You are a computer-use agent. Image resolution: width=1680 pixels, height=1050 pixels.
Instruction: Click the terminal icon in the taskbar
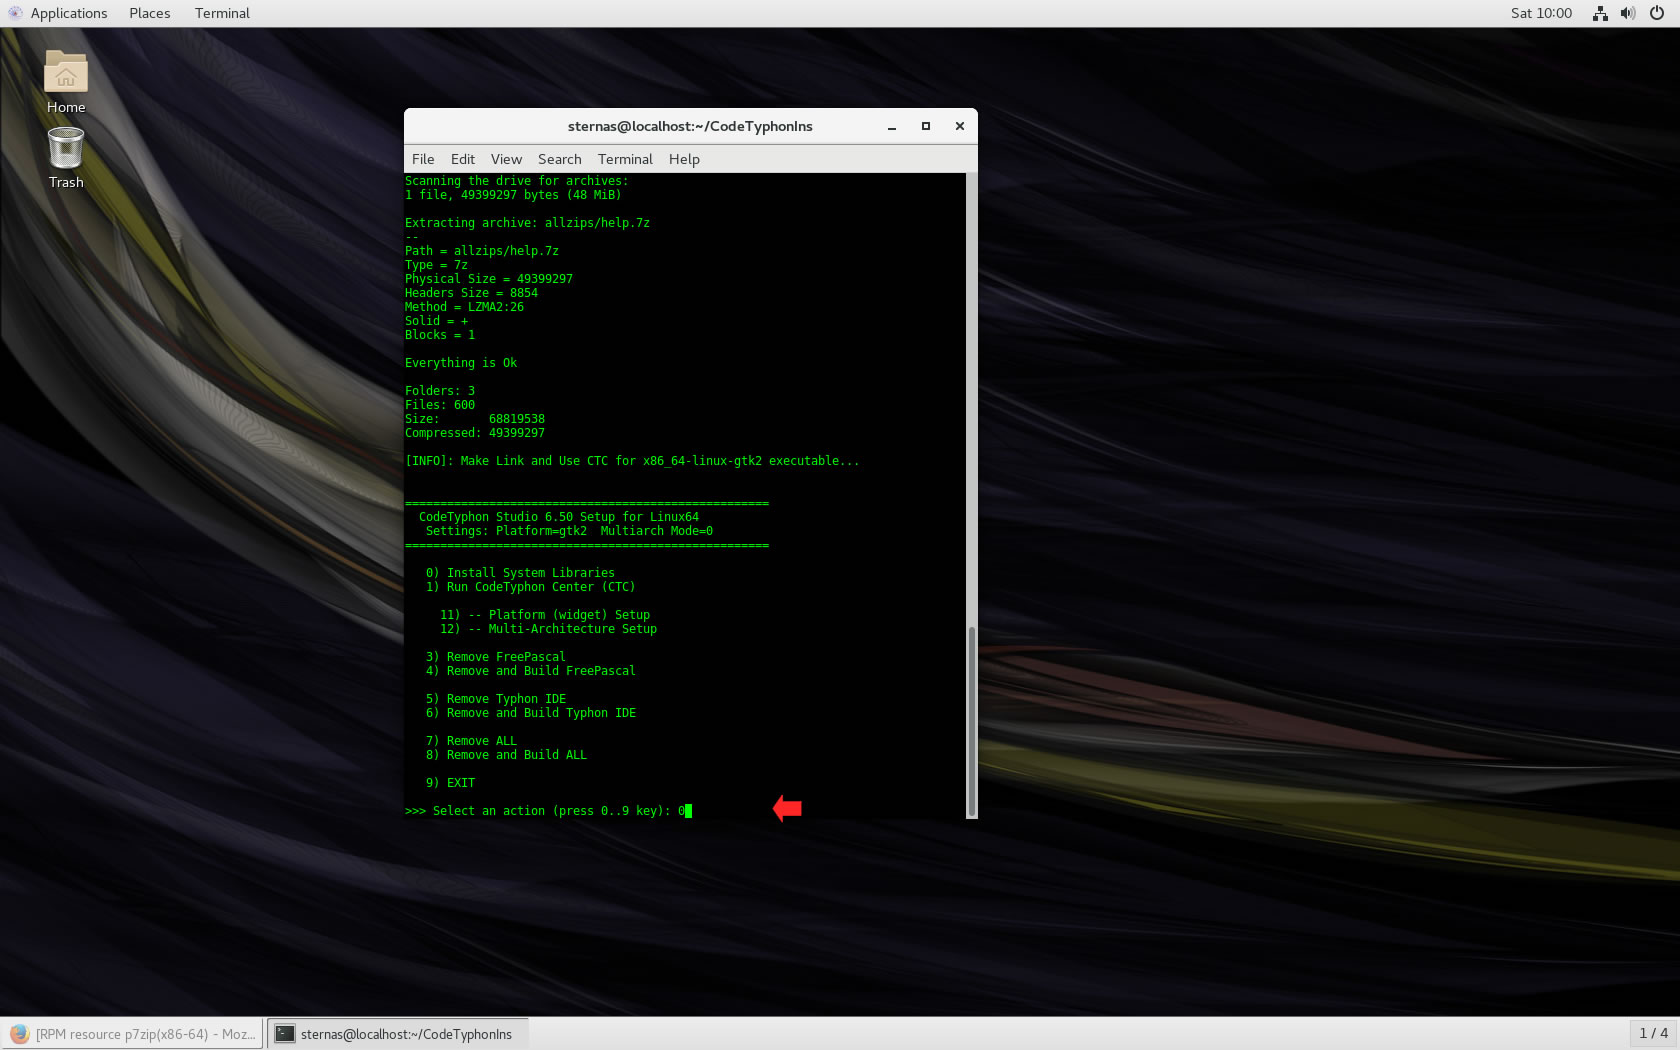(x=285, y=1034)
